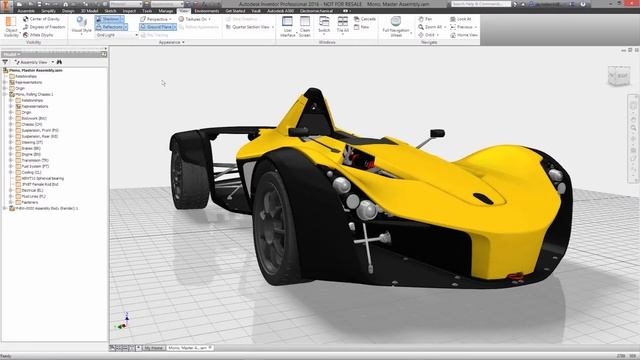Image resolution: width=640 pixels, height=360 pixels.
Task: Open the Design ribbon tab
Action: [68, 11]
